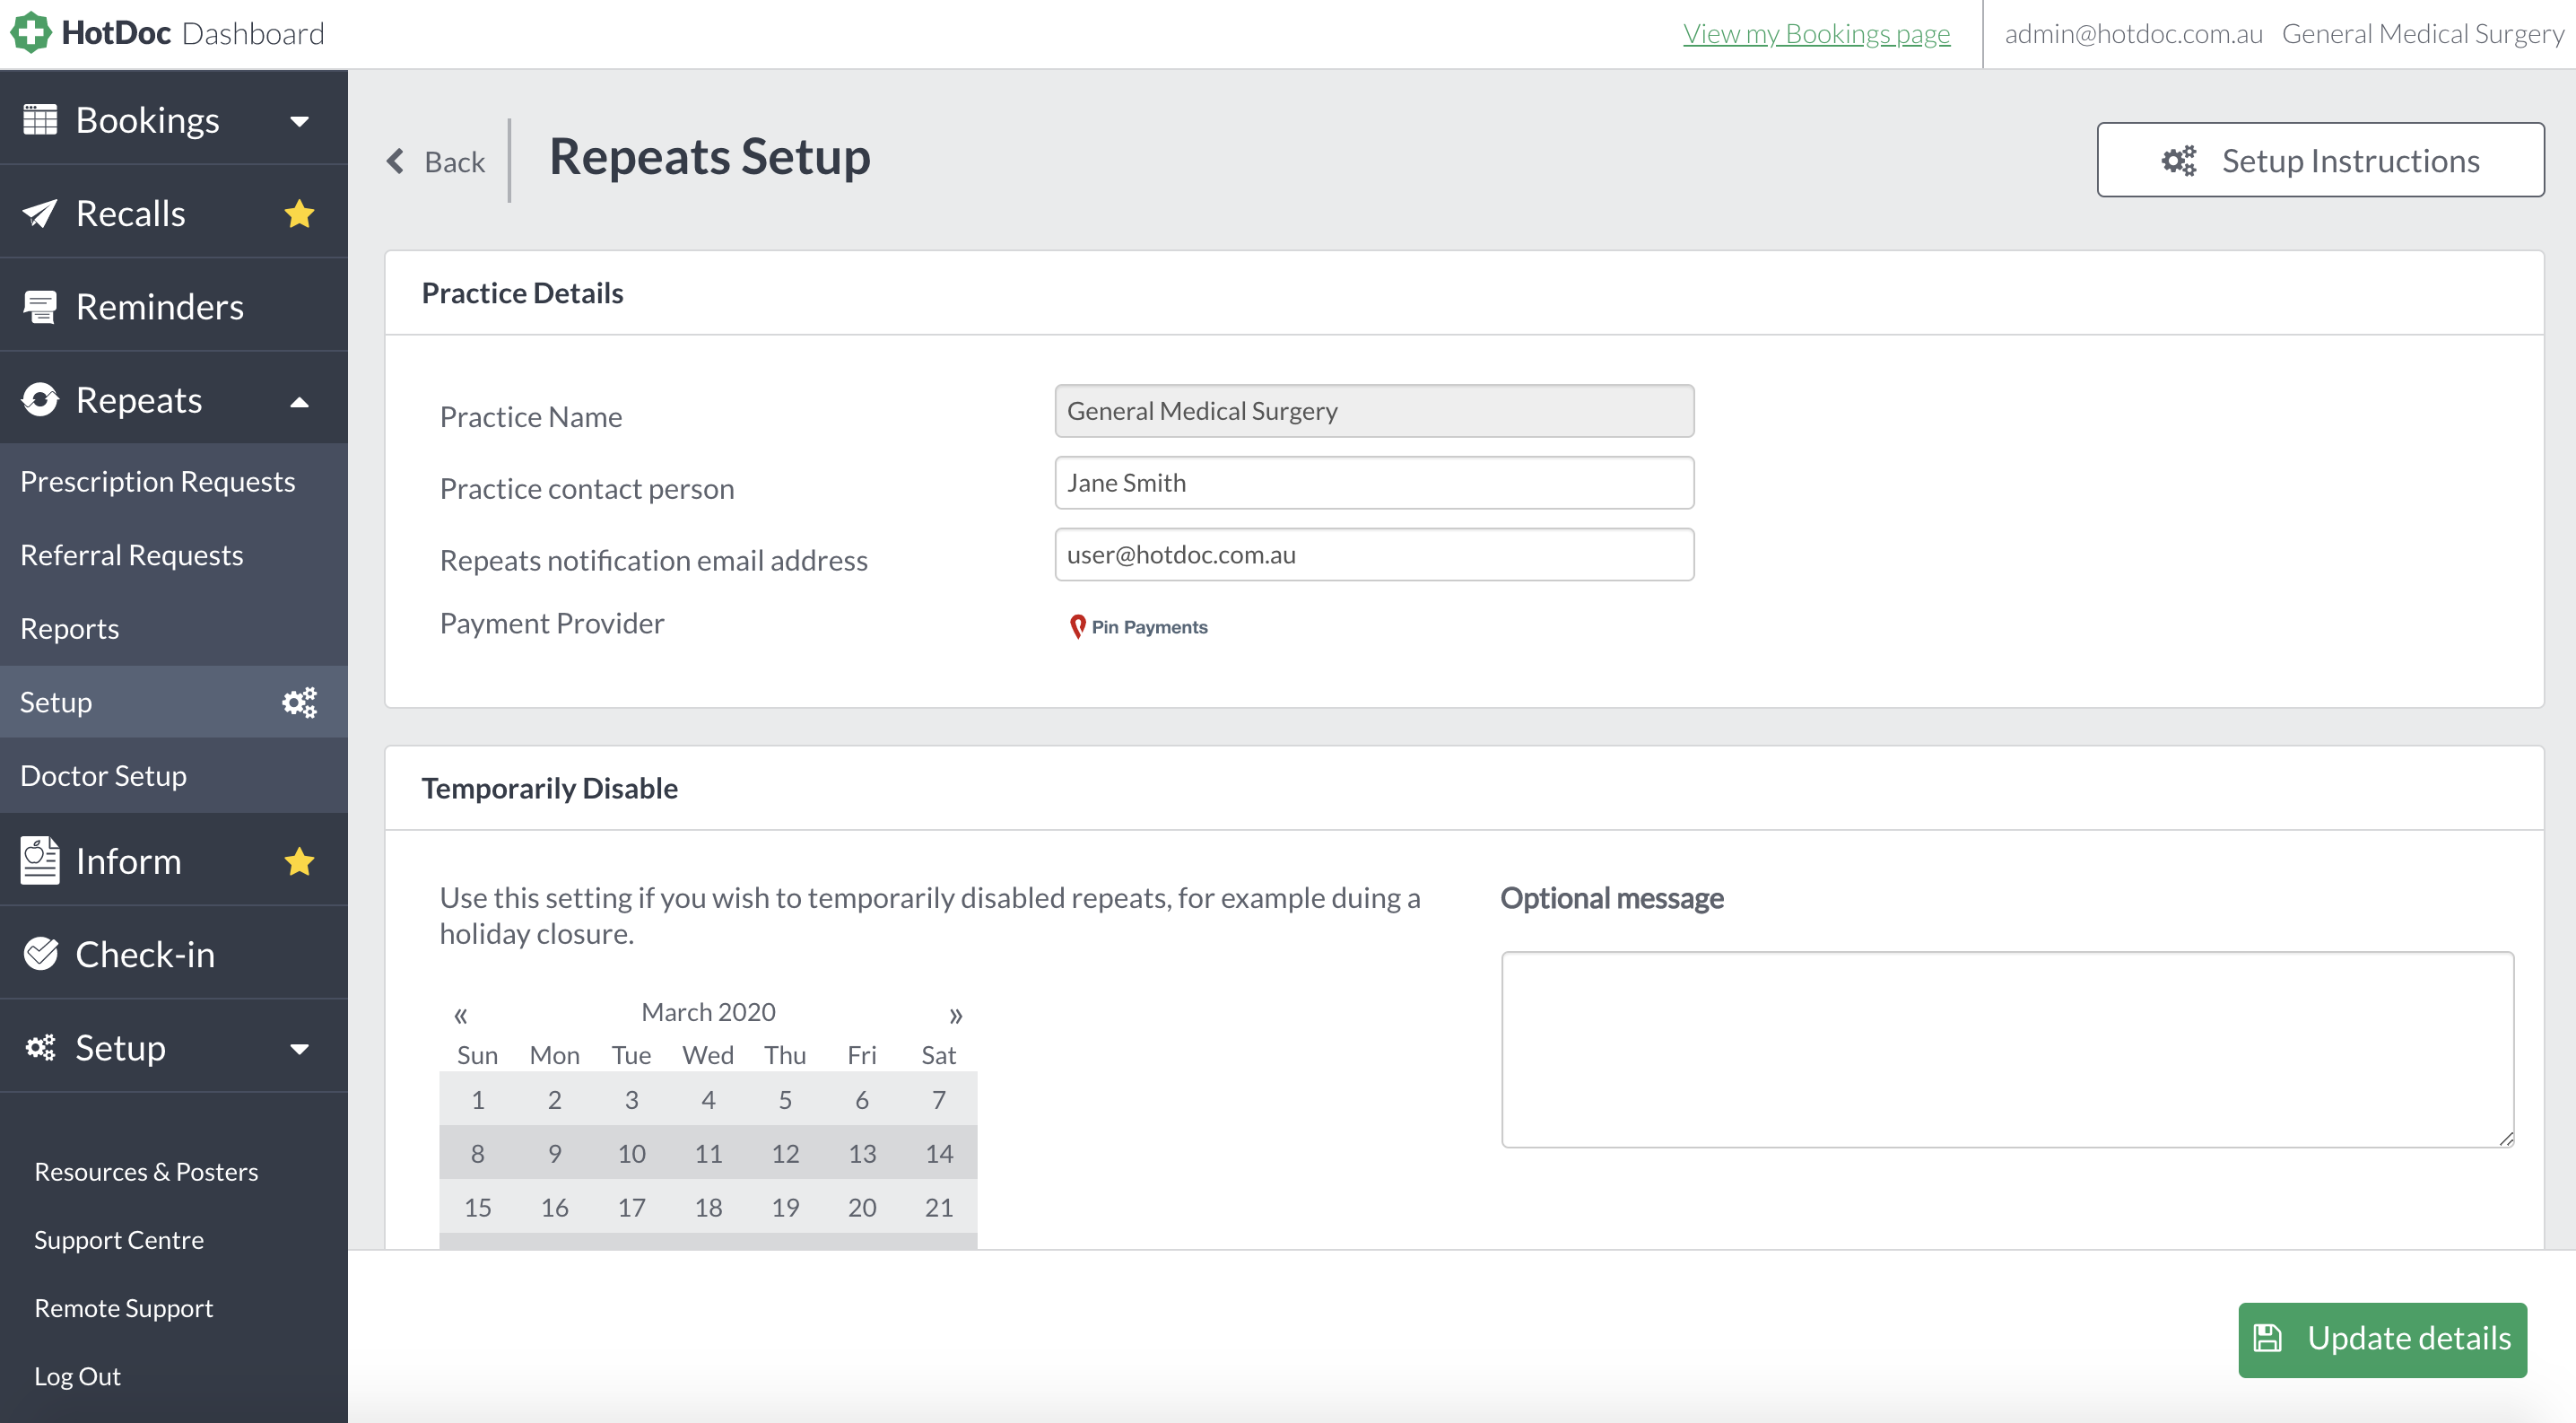Click the Recalls paper plane icon

(x=40, y=213)
